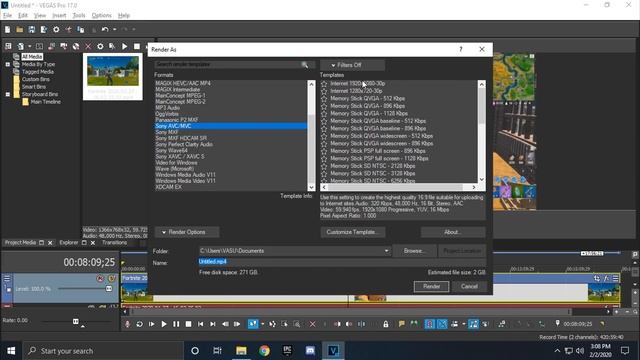
Task: Open project with the folder icon
Action: 20,29
